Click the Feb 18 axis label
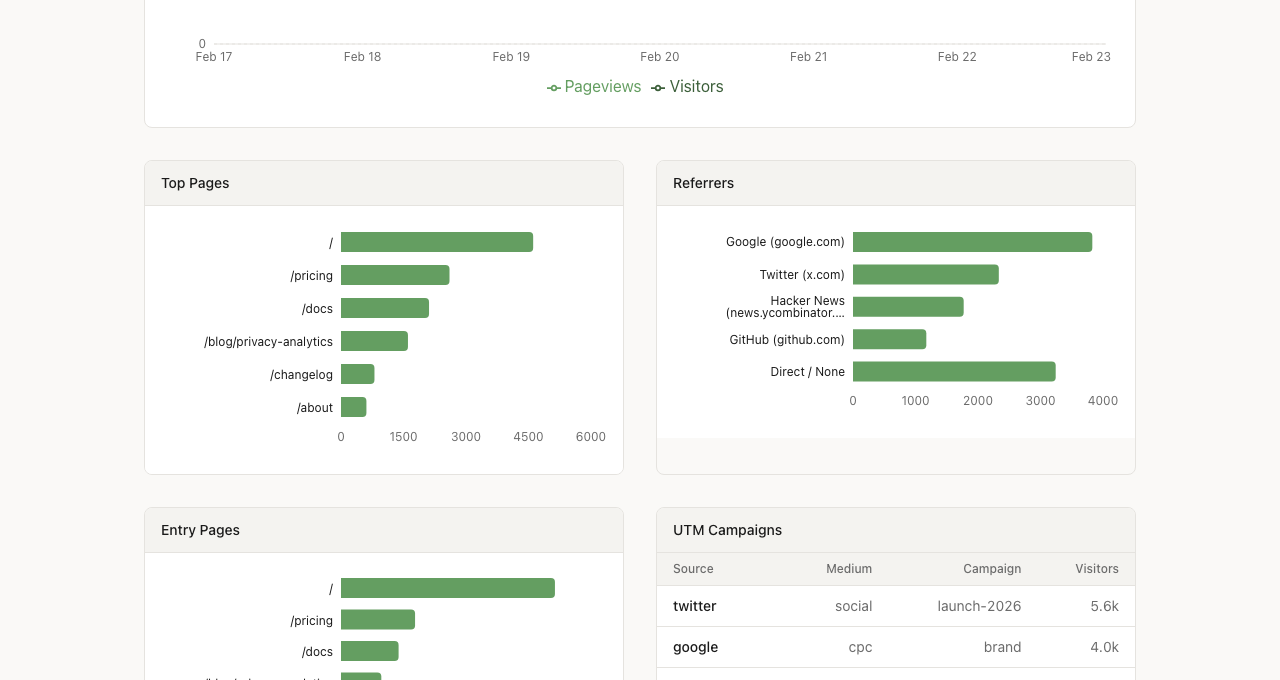Viewport: 1280px width, 680px height. pyautogui.click(x=362, y=57)
